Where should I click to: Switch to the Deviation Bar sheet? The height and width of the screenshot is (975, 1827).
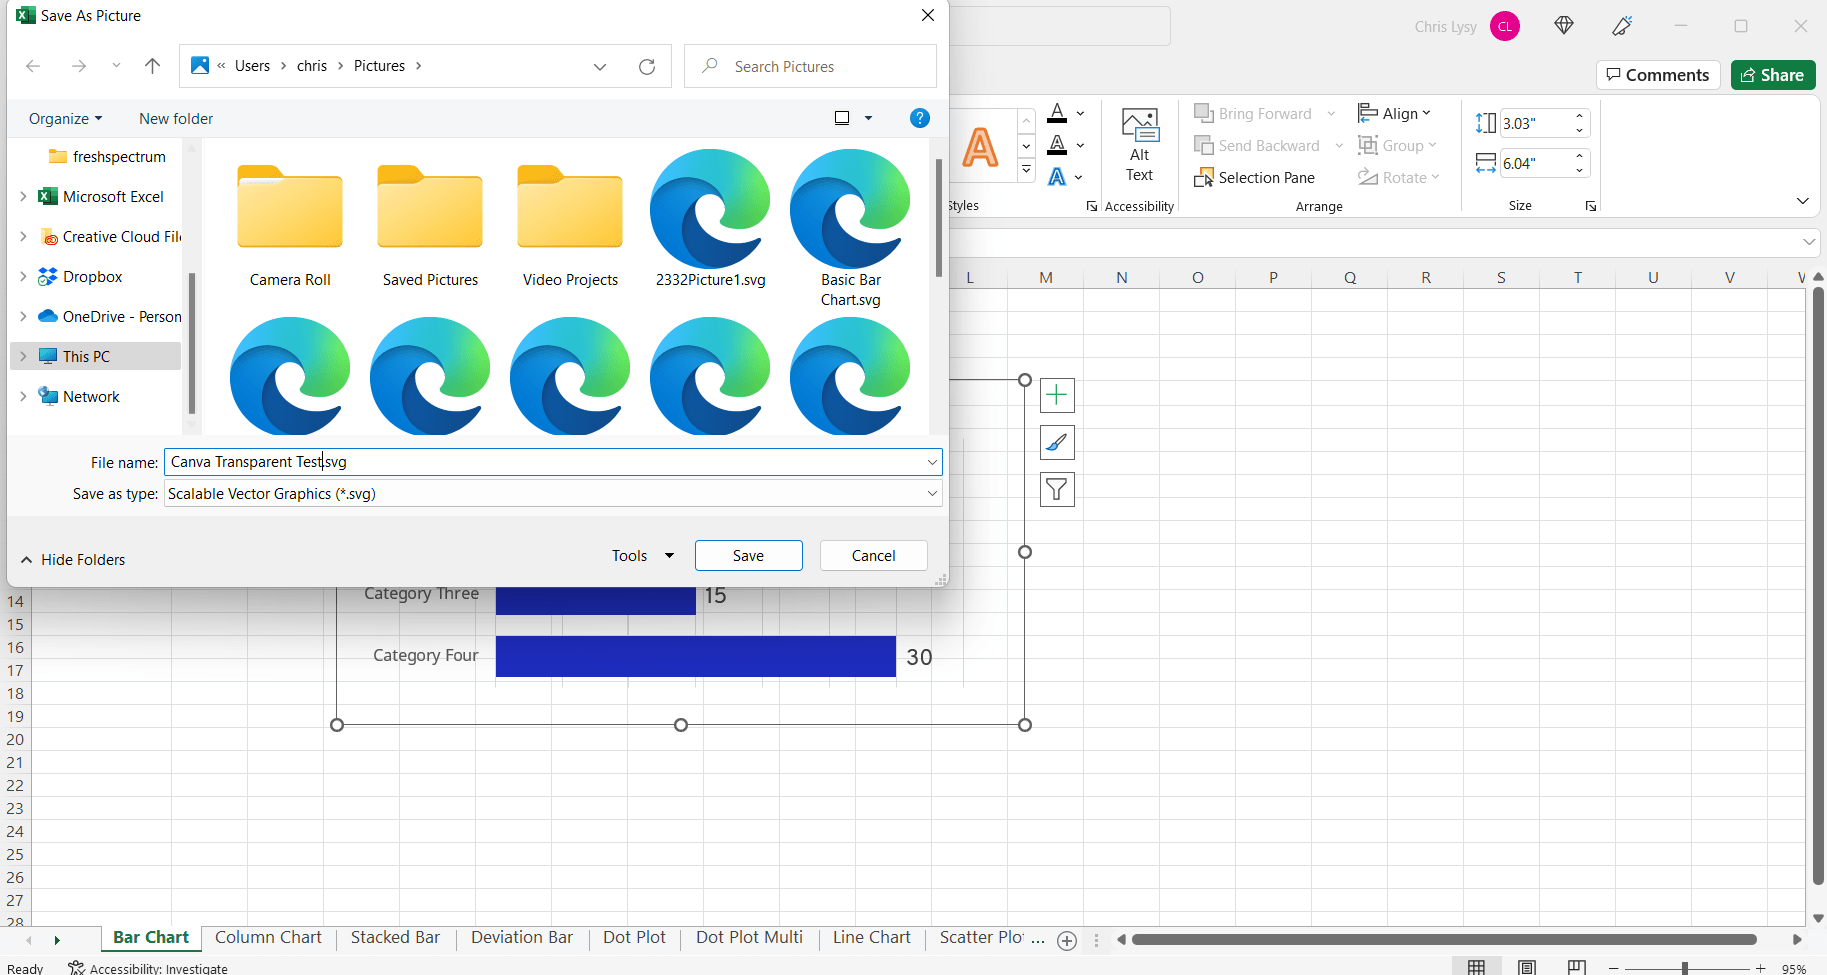tap(522, 937)
